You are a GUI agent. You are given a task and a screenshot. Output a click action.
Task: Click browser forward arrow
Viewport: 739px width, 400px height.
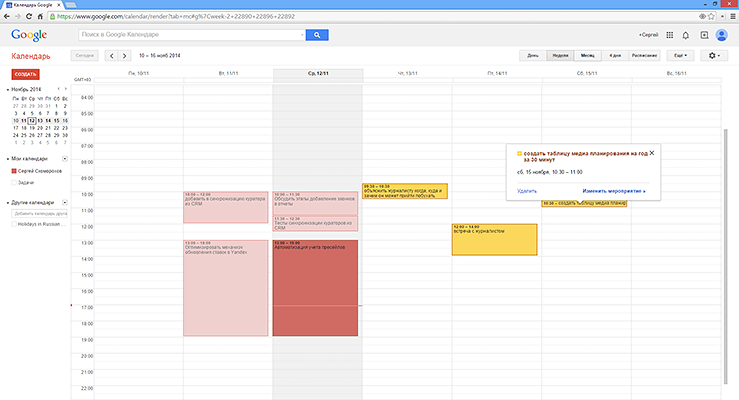tap(17, 16)
